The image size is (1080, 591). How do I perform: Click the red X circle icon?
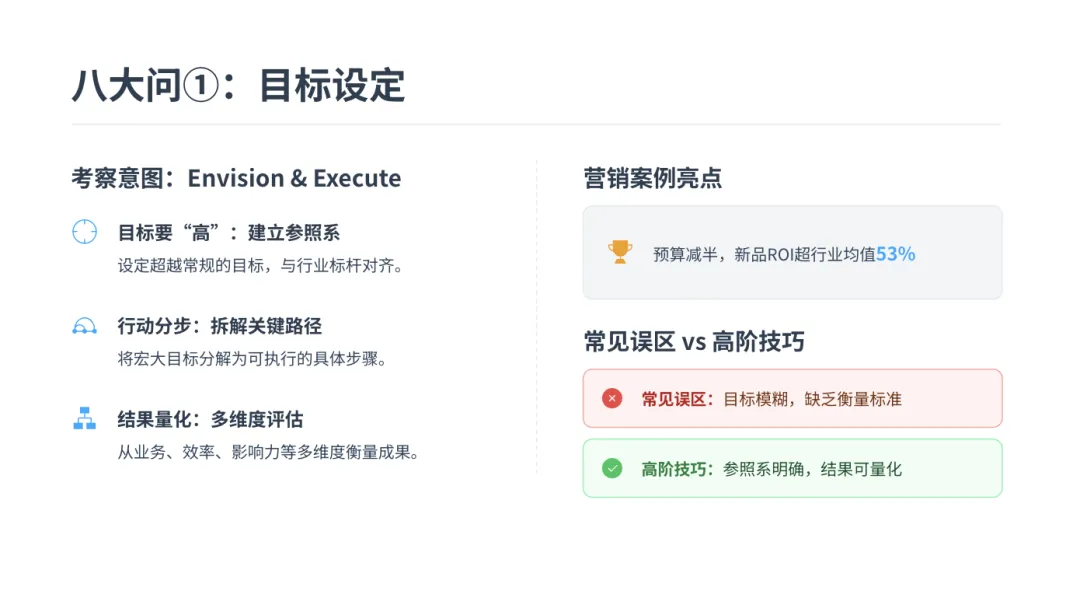point(612,399)
